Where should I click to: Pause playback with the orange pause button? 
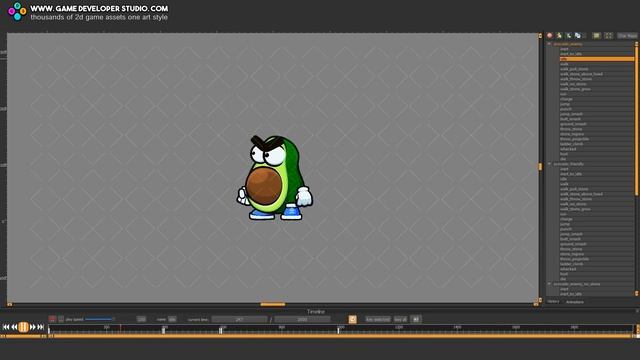click(x=23, y=327)
